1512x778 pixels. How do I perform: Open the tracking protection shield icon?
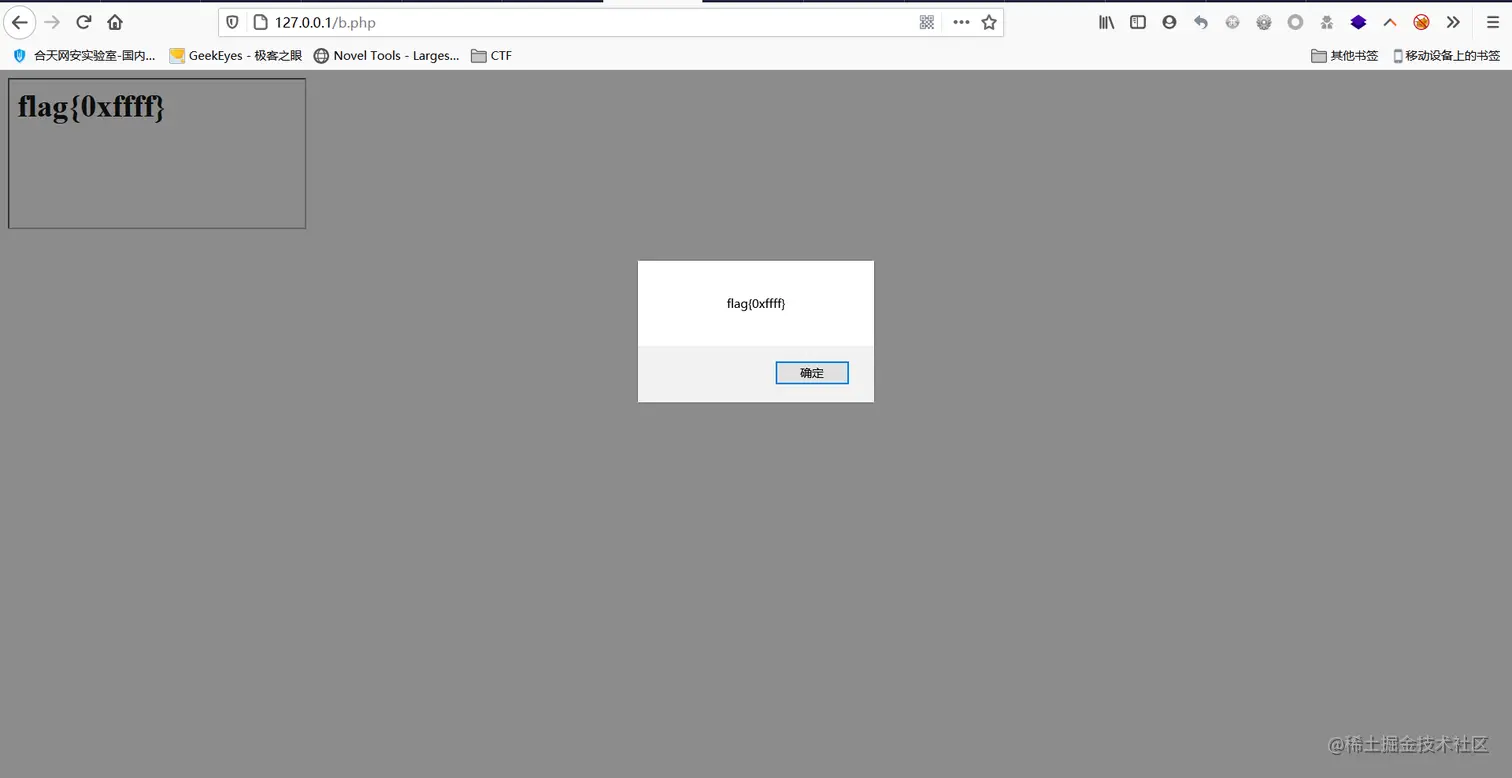233,22
